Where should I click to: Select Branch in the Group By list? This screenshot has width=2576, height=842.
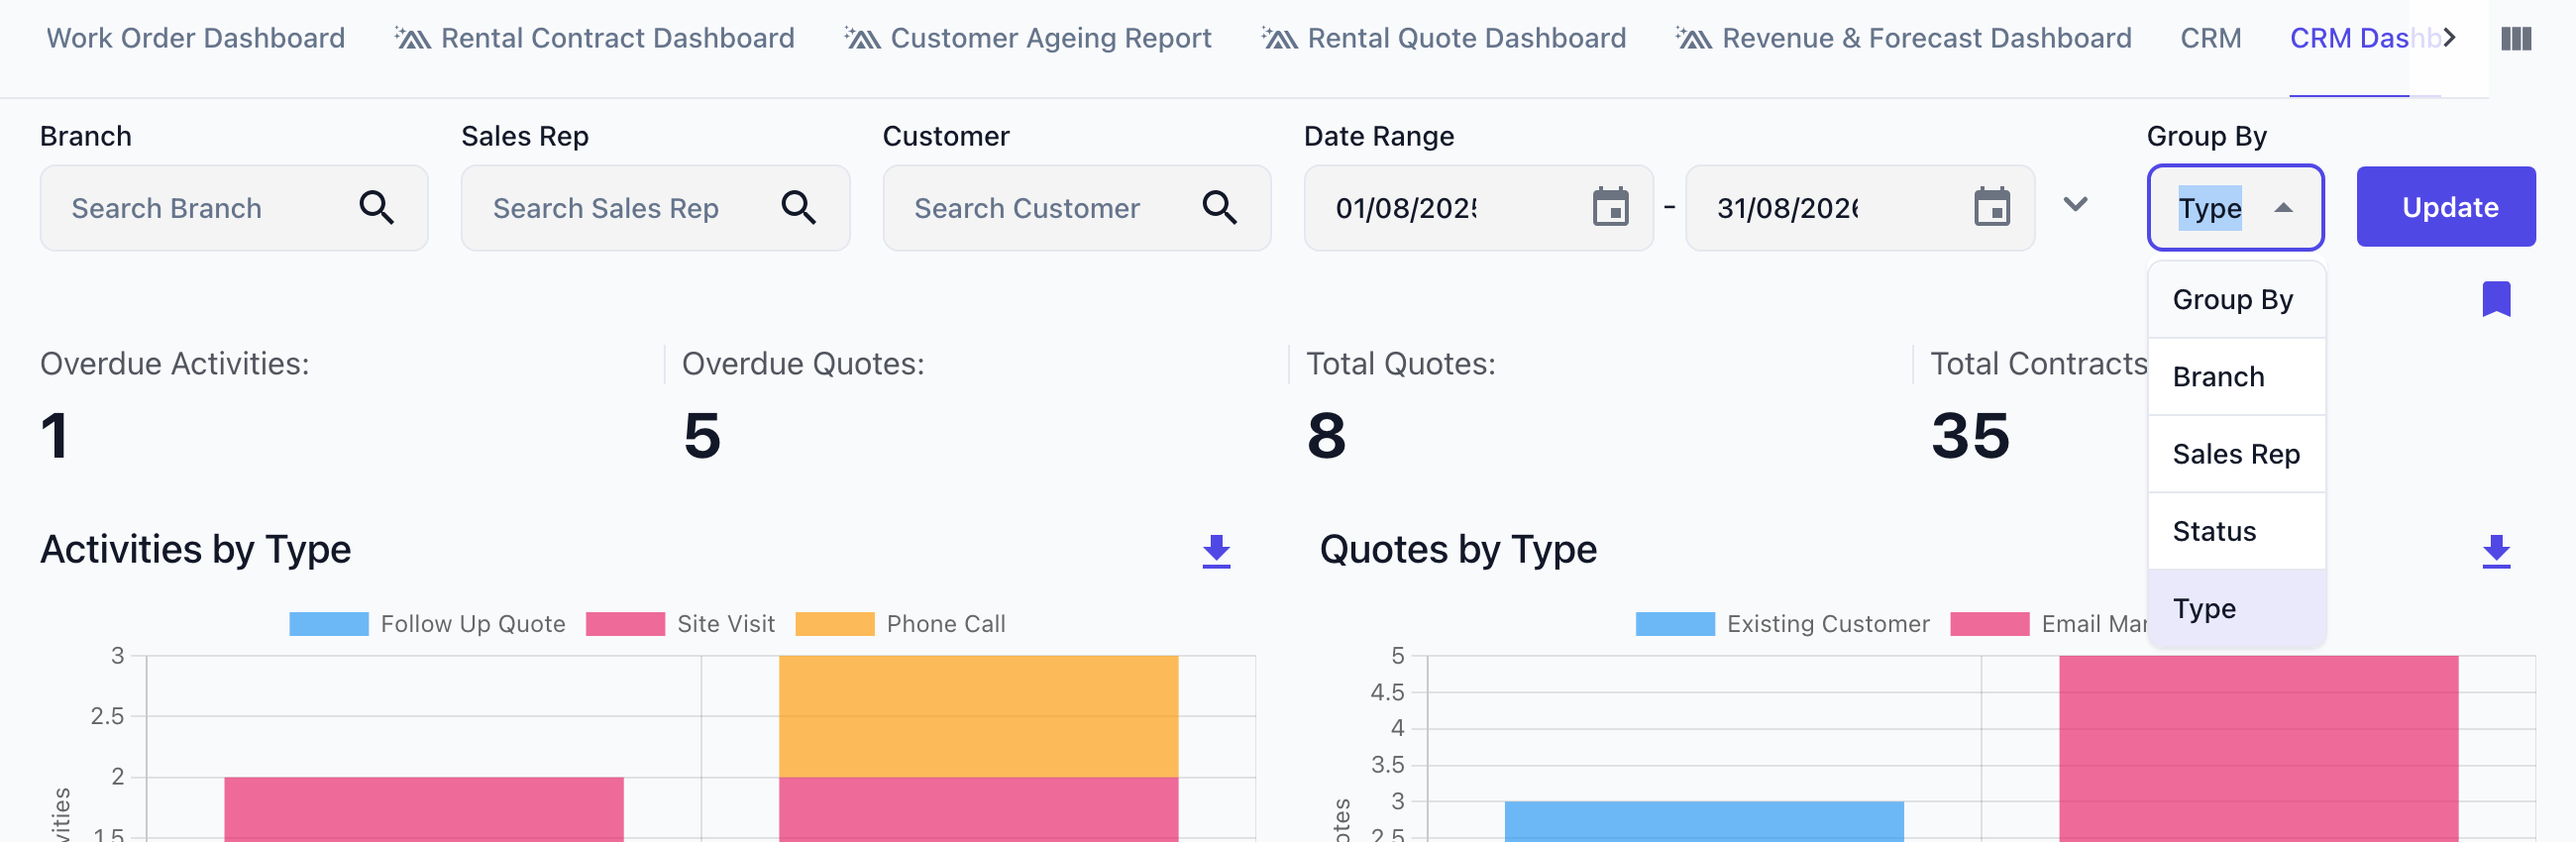[2236, 377]
